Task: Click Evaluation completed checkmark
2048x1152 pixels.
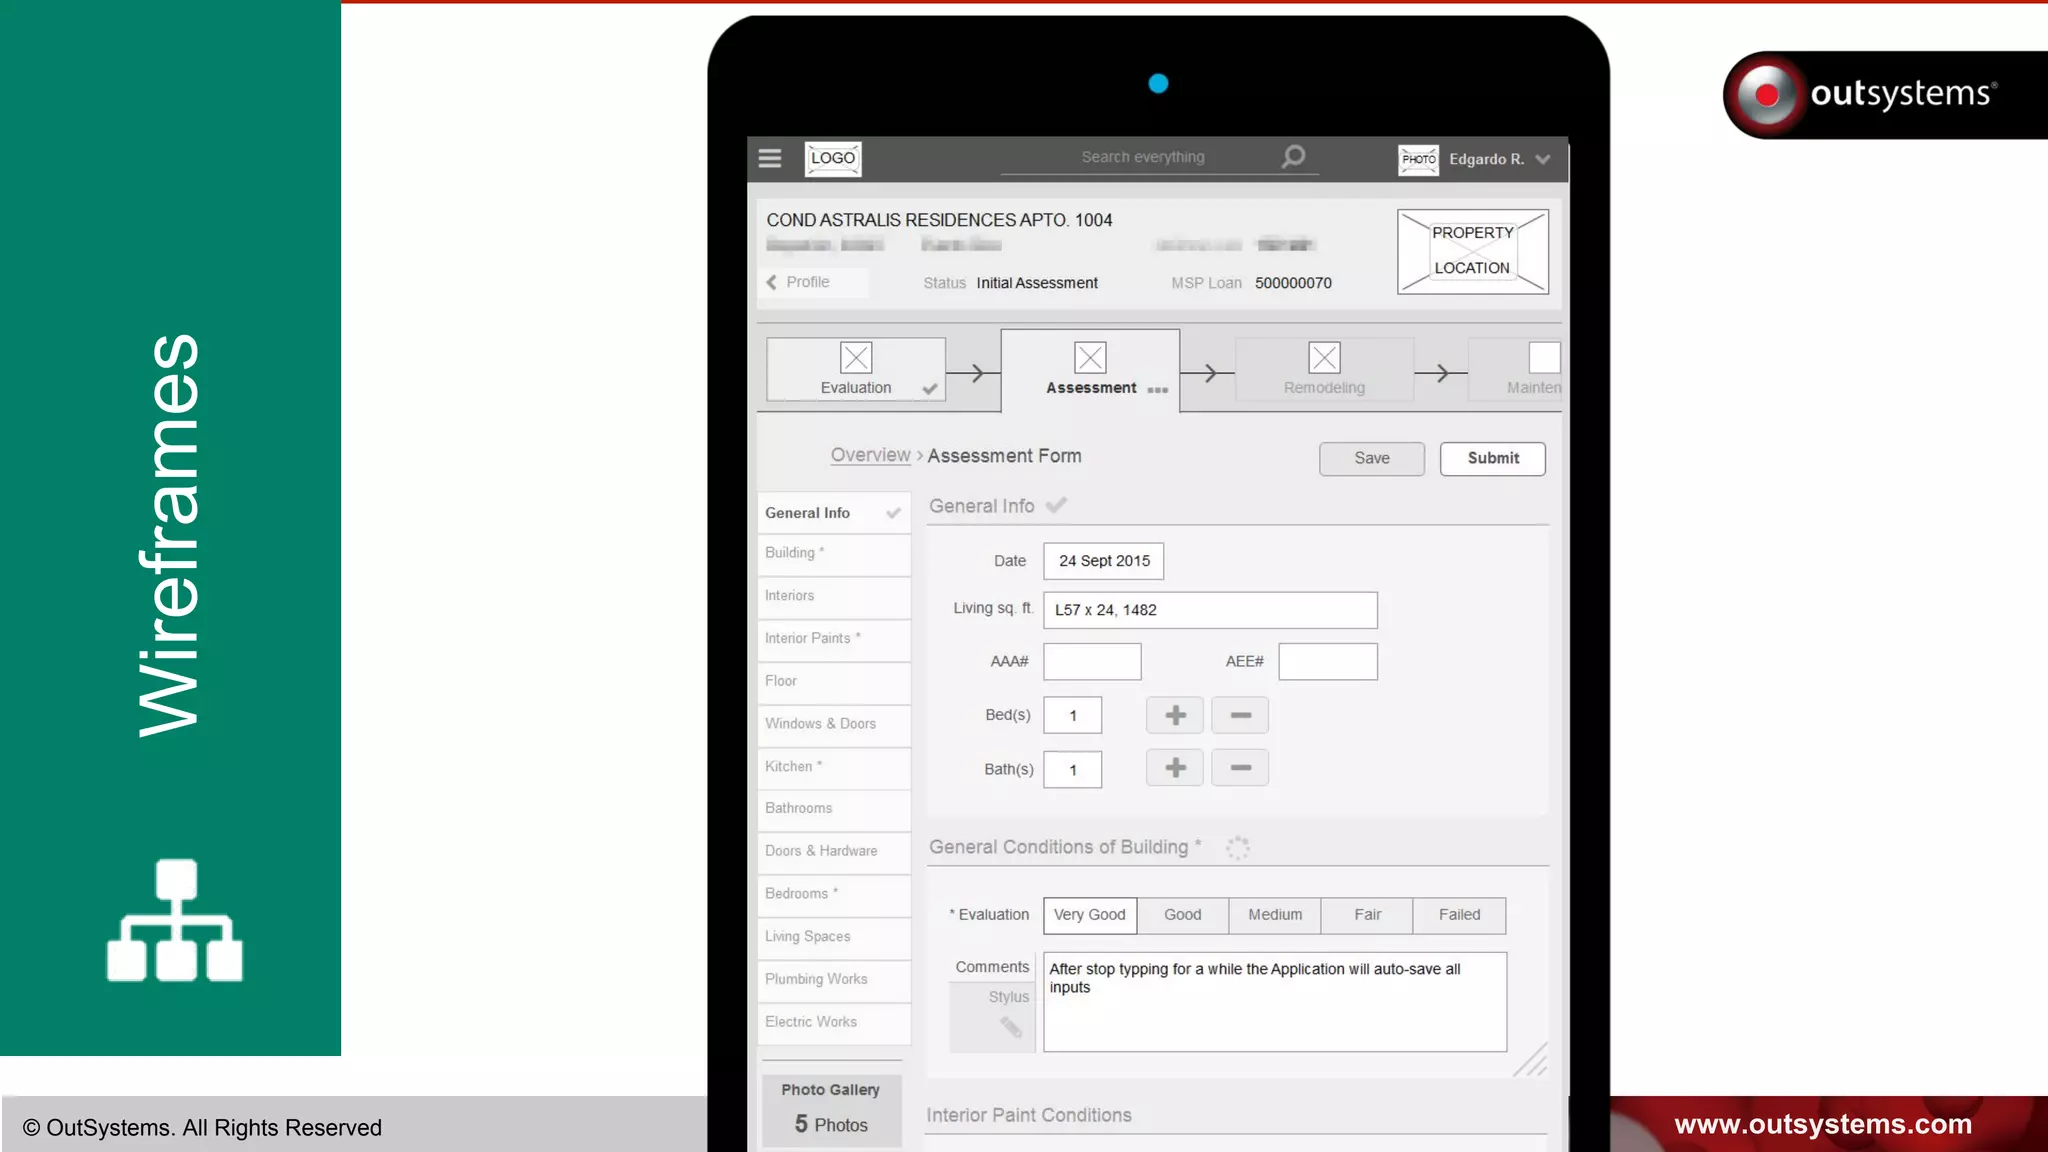Action: (930, 389)
